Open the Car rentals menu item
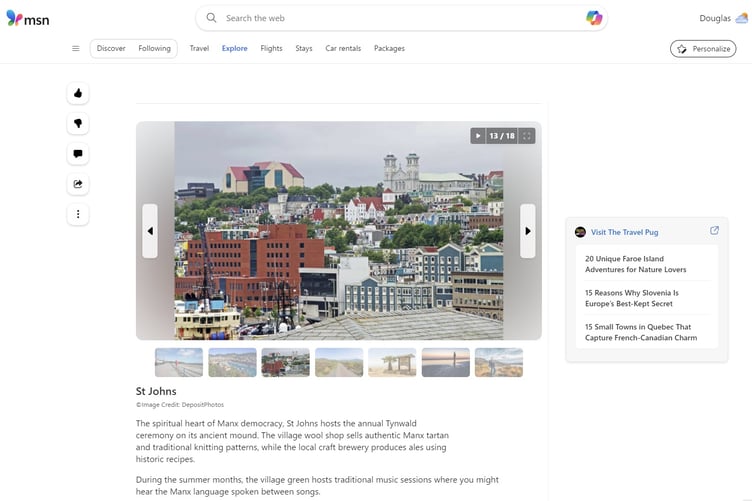 pos(343,48)
